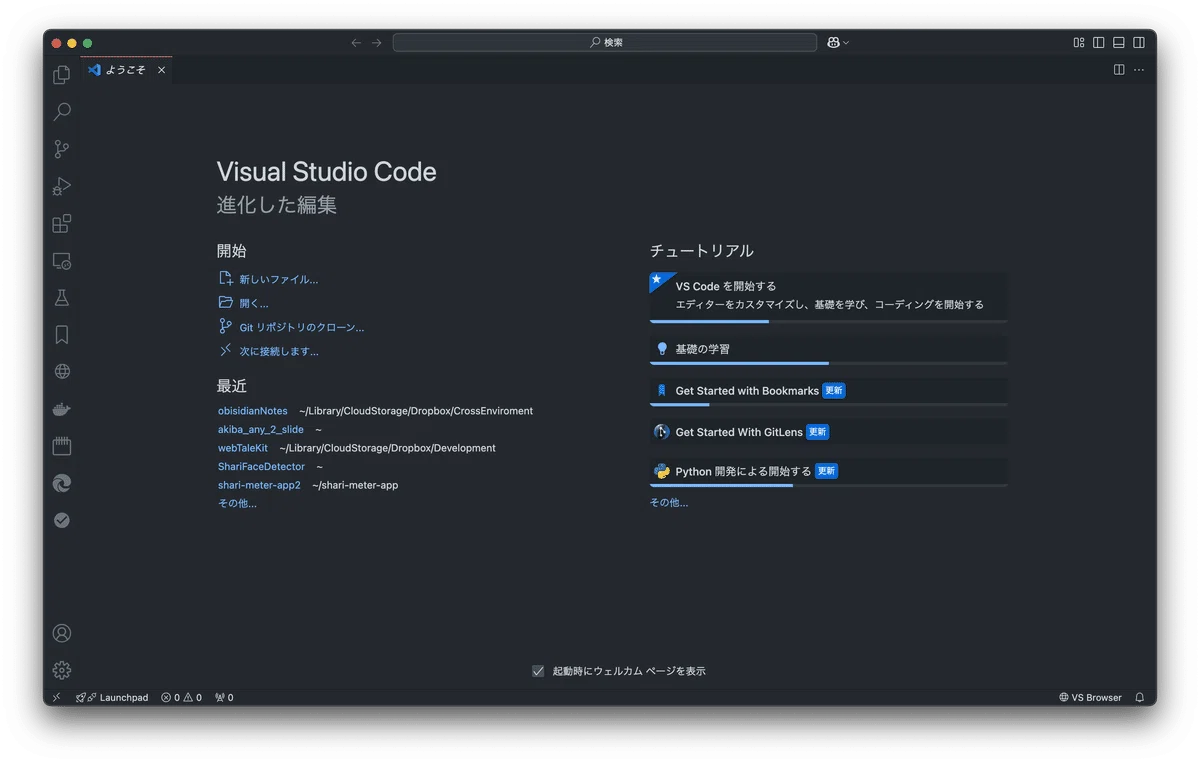The width and height of the screenshot is (1200, 763).
Task: Open Python 開発による開始する walkthrough
Action: coord(828,472)
